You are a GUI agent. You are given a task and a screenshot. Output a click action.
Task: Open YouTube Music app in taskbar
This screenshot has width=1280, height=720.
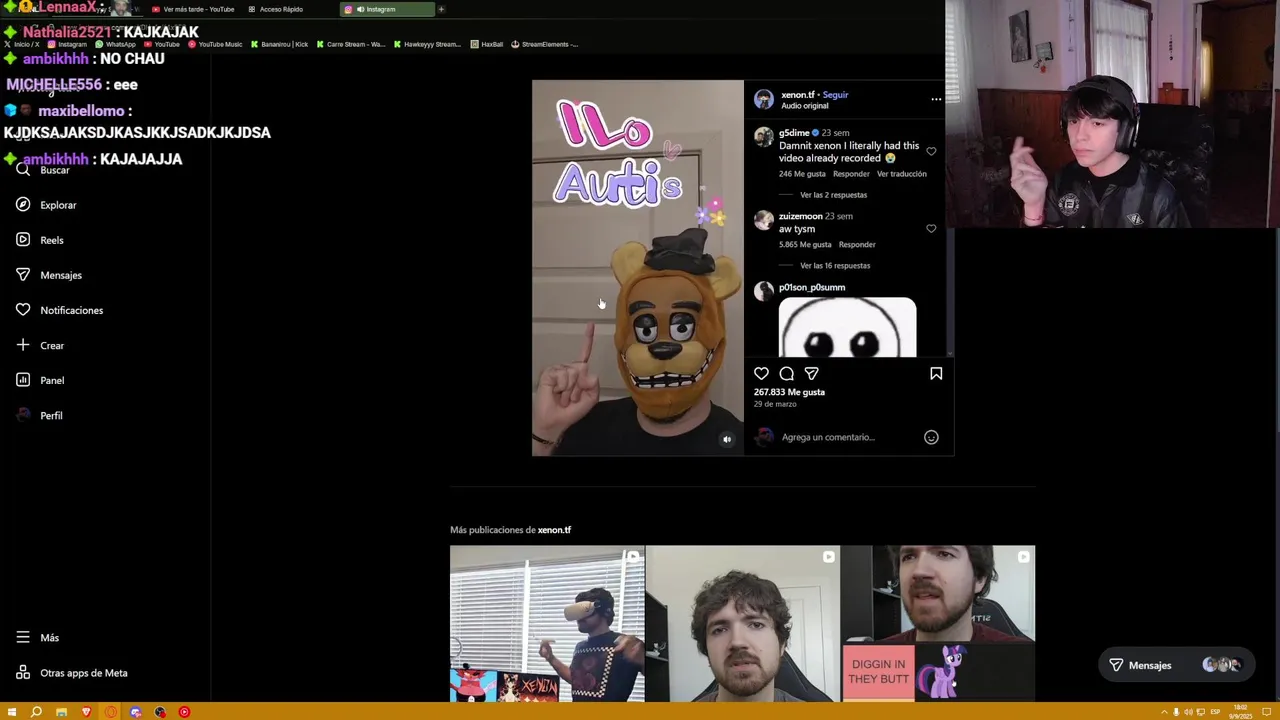184,712
